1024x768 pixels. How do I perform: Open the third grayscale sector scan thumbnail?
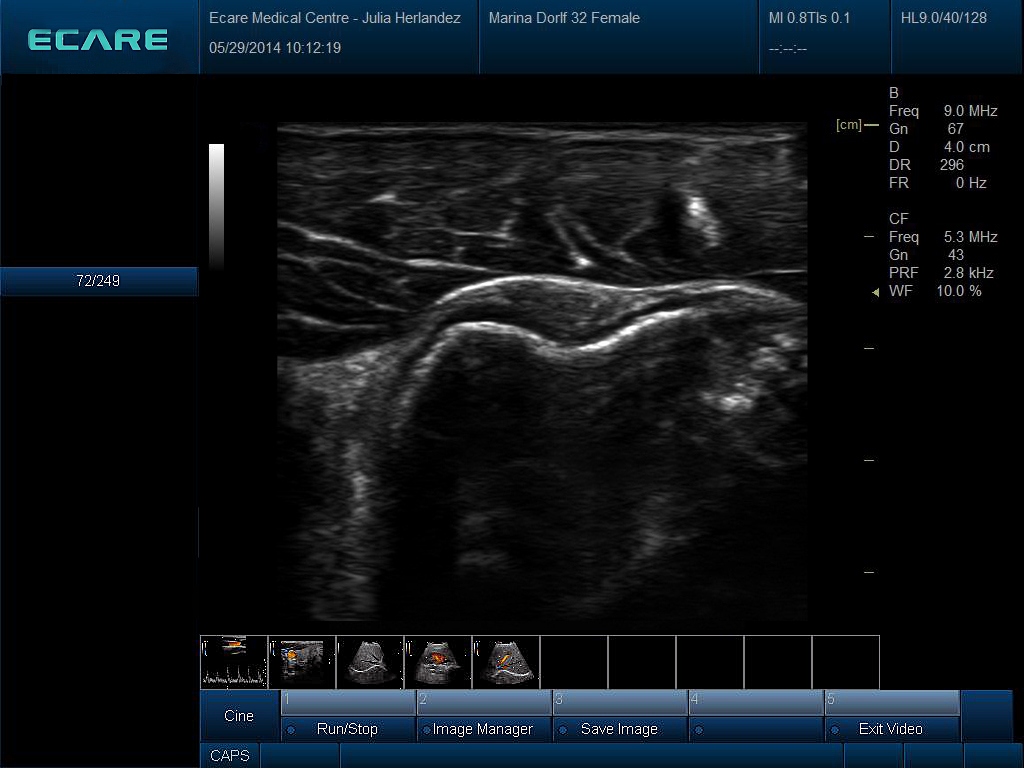point(370,662)
